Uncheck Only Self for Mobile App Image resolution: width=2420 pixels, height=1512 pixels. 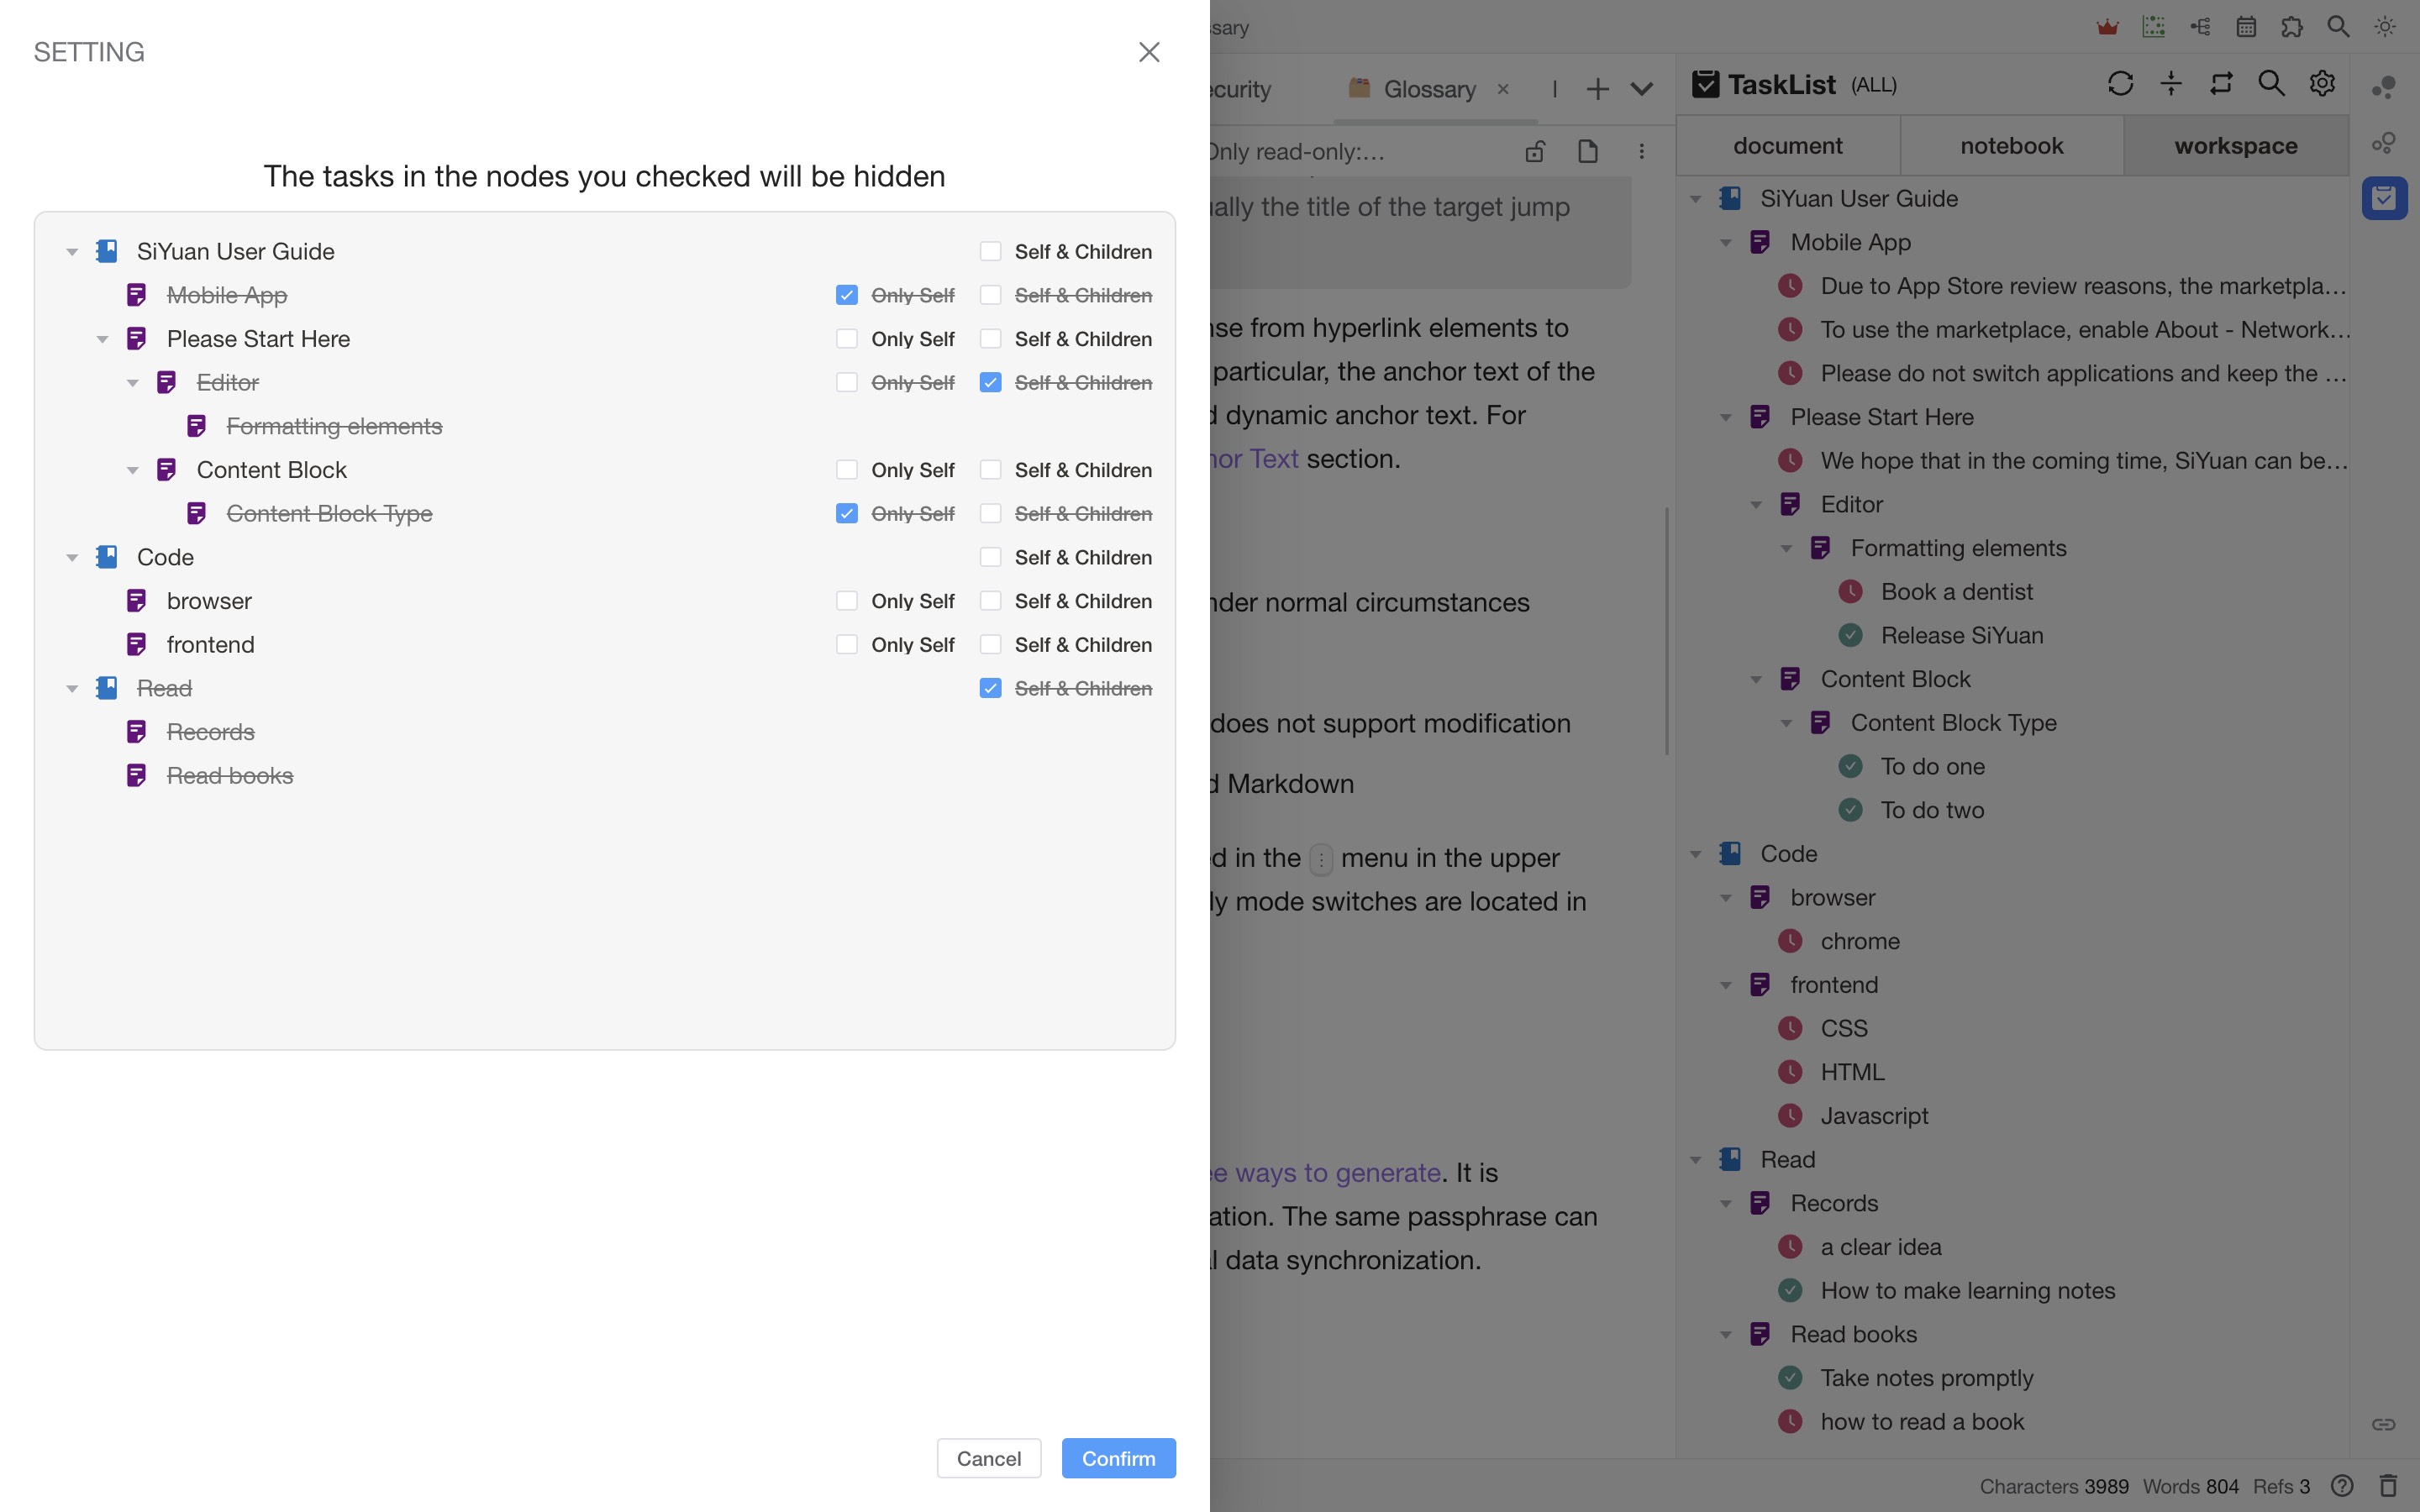(x=847, y=295)
